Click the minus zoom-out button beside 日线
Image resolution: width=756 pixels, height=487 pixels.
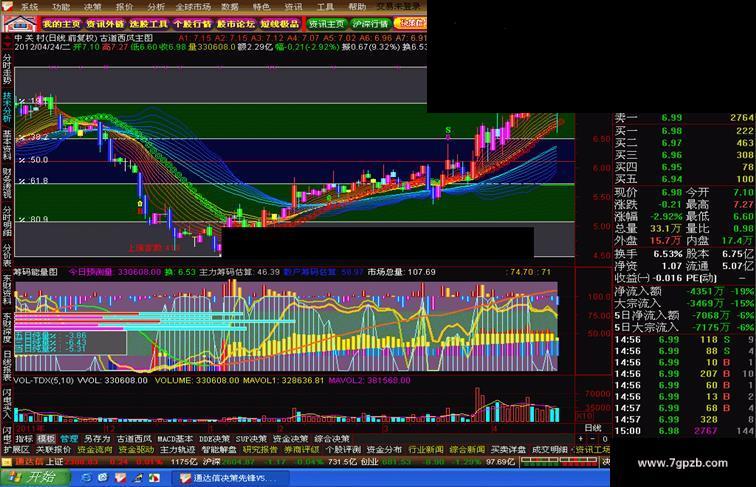coord(593,439)
